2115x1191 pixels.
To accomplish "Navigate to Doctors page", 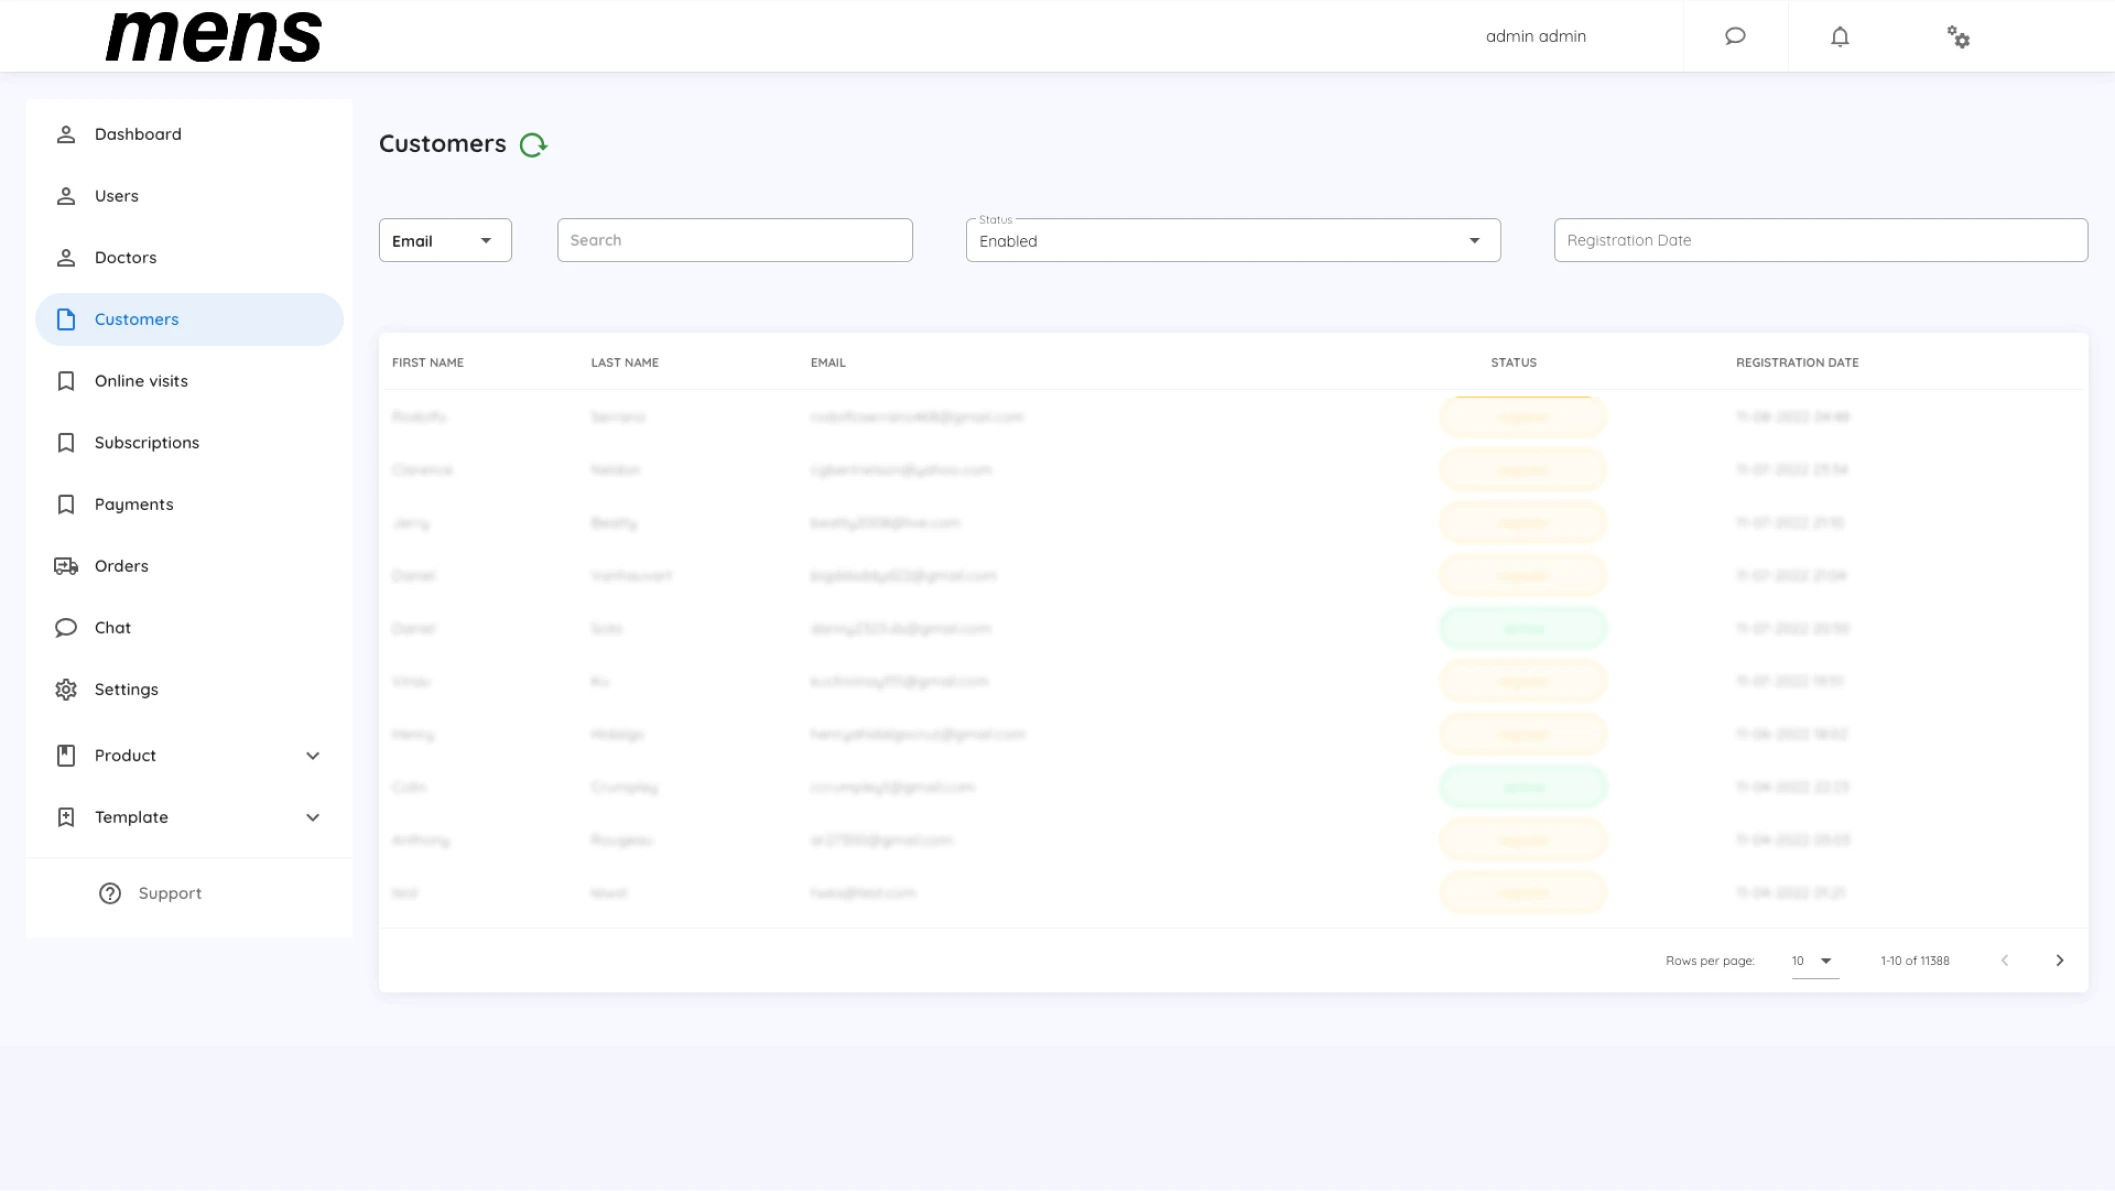I will (189, 258).
